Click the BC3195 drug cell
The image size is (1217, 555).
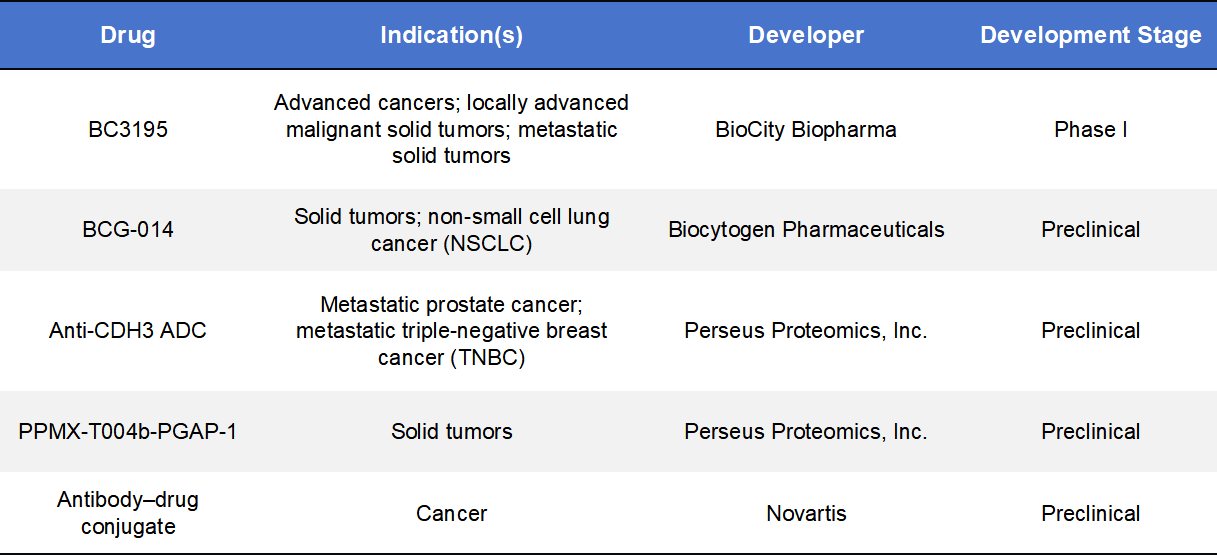[128, 129]
